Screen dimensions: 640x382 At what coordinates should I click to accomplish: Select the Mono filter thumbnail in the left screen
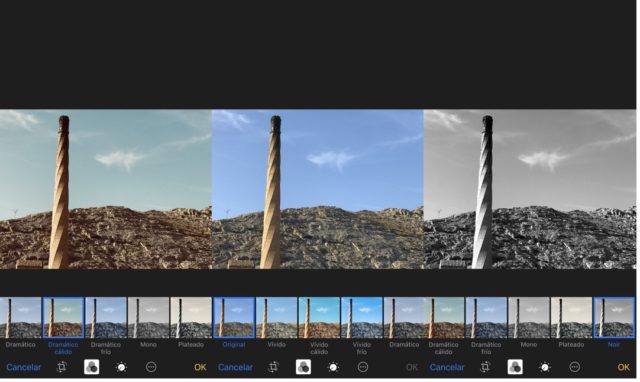coord(149,319)
